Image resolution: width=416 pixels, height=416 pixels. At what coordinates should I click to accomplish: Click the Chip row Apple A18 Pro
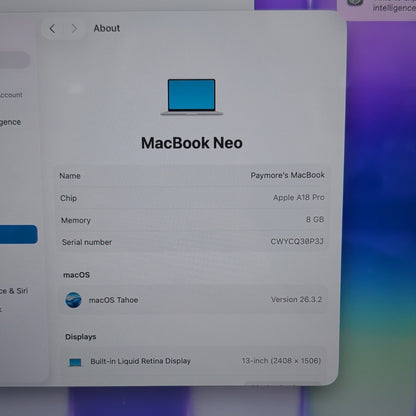(192, 198)
